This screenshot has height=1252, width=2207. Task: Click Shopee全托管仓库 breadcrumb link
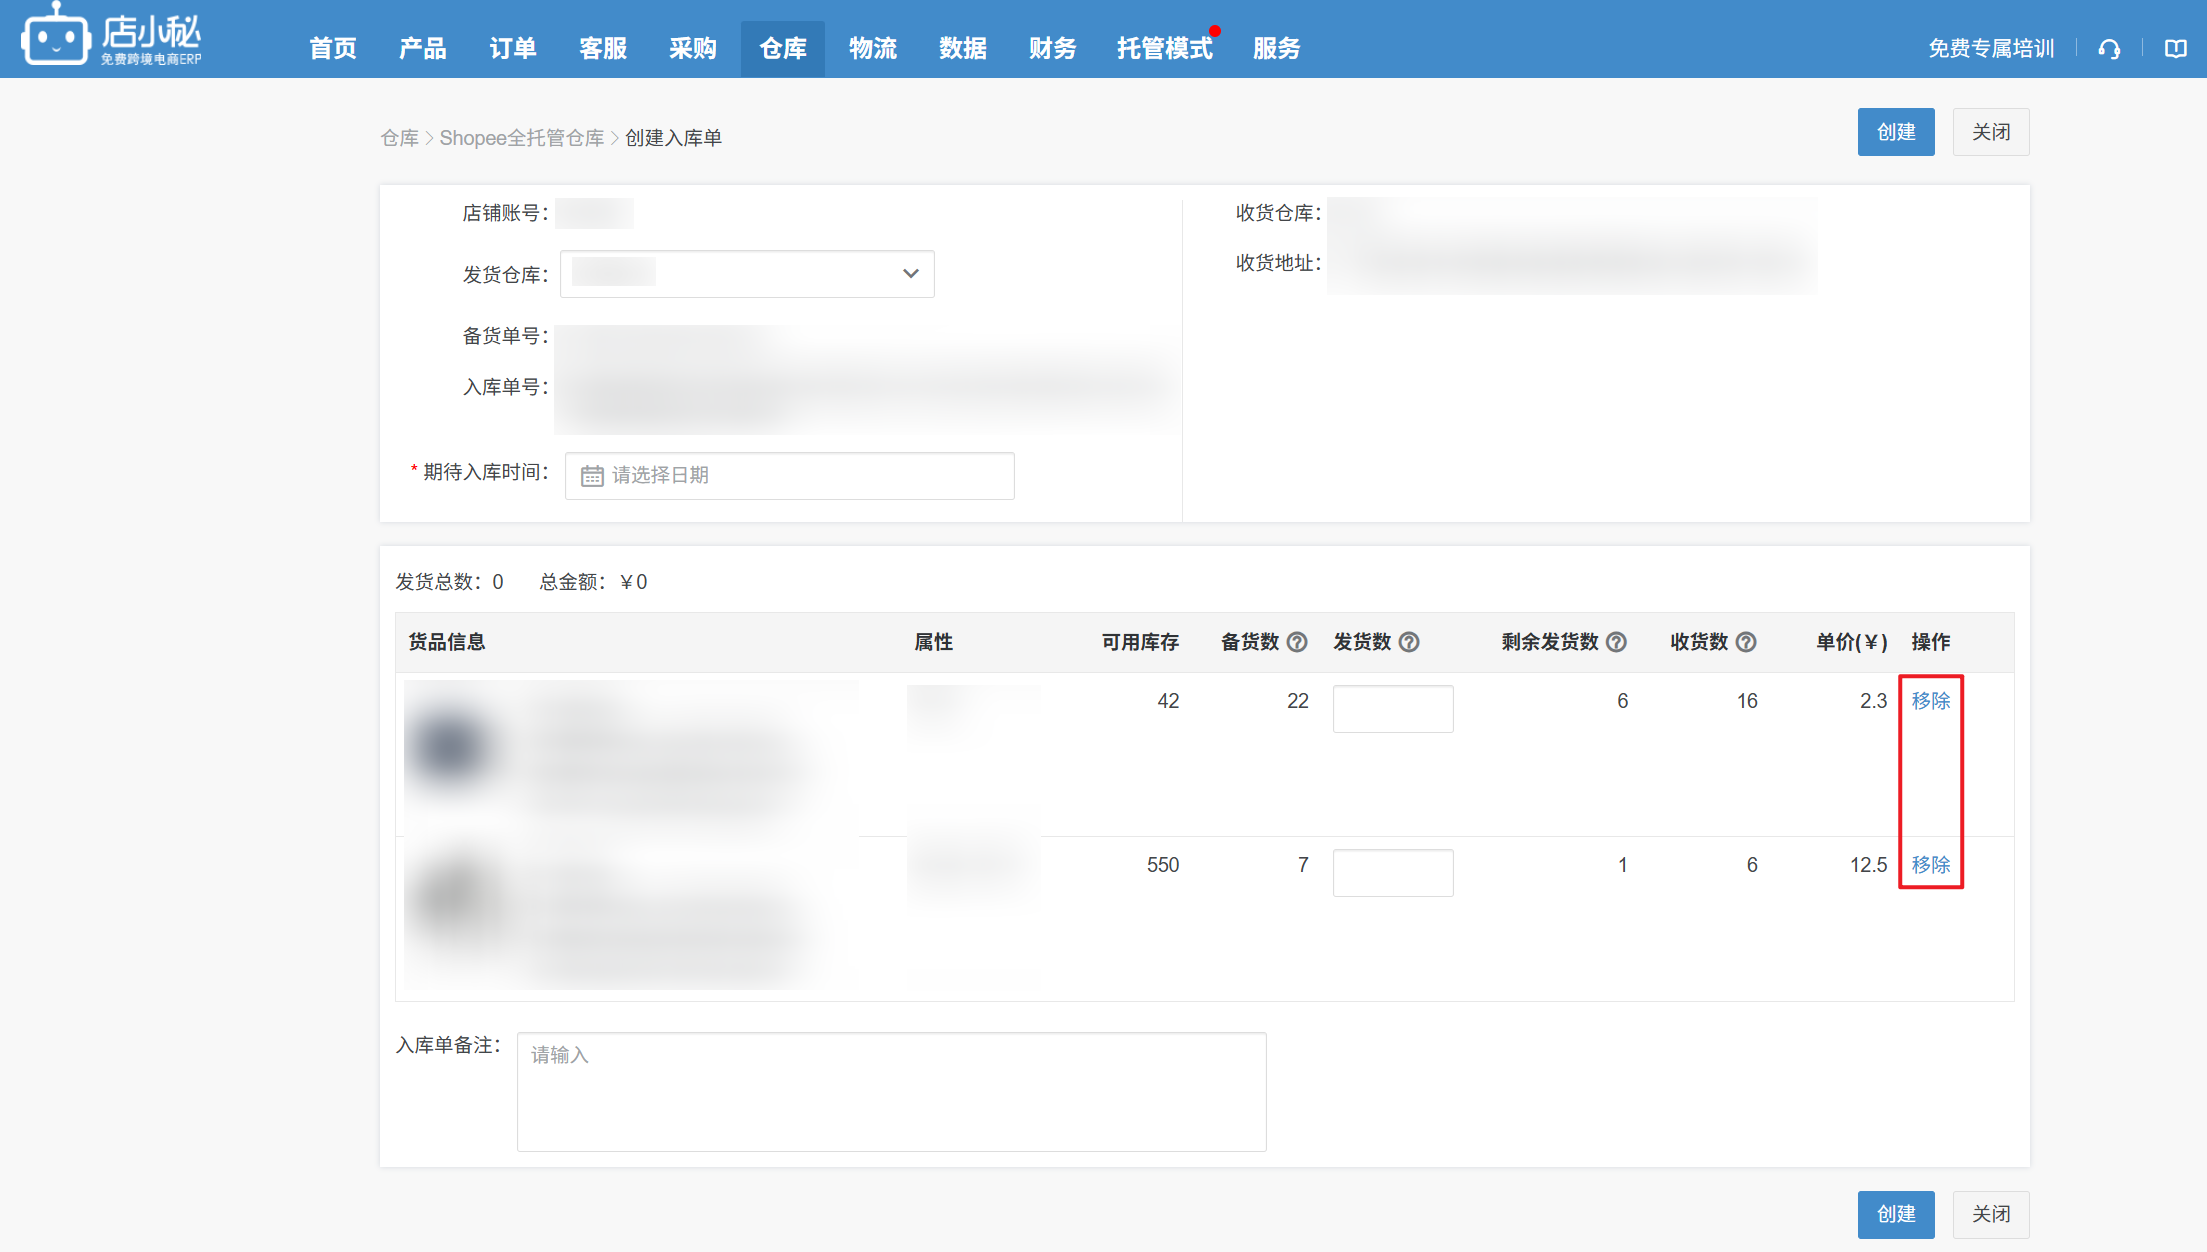point(521,138)
